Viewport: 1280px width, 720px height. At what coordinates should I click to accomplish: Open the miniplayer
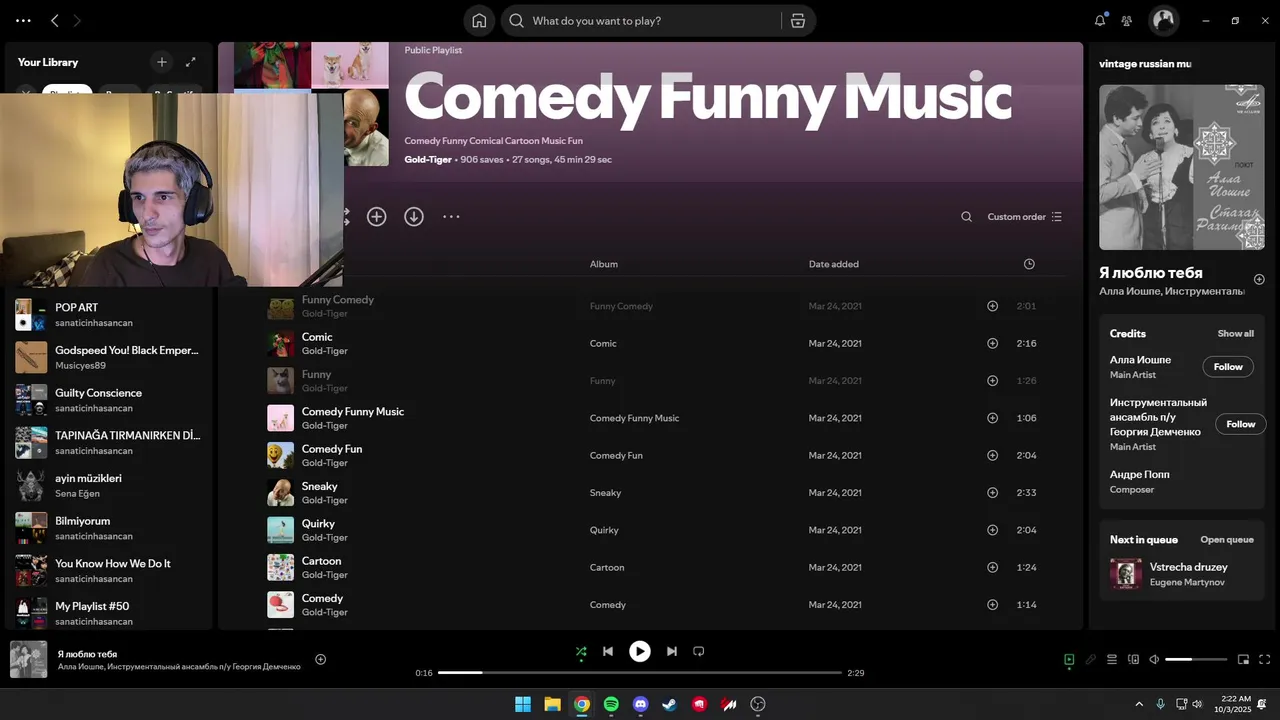(x=1243, y=660)
